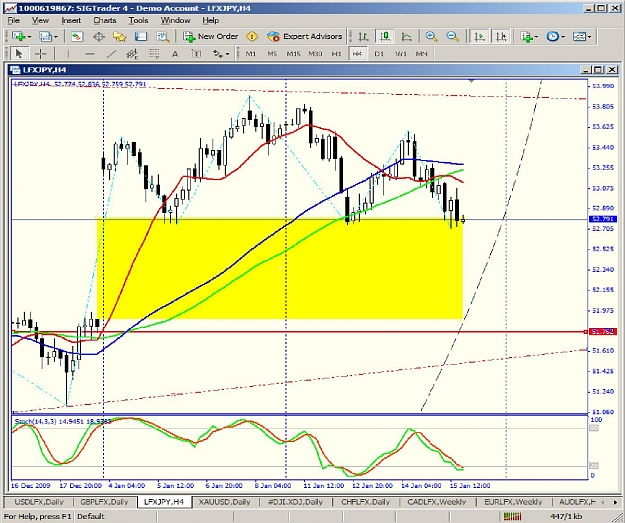Click the Profiles icon

click(45, 37)
